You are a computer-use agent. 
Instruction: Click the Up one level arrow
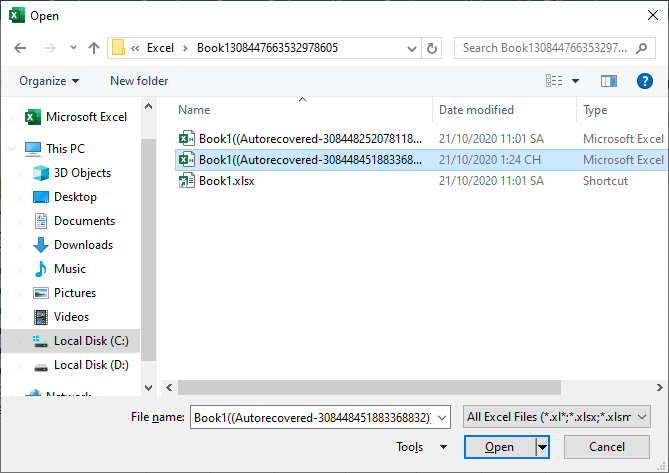click(x=94, y=47)
